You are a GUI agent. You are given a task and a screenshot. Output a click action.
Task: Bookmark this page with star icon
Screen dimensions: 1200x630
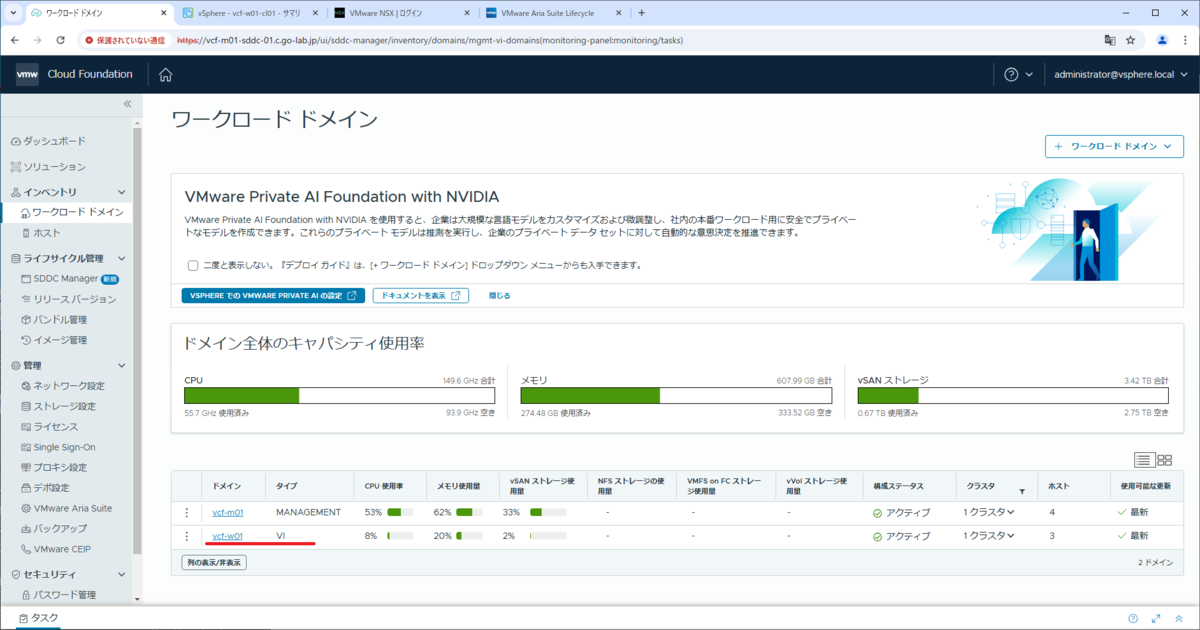point(1131,40)
